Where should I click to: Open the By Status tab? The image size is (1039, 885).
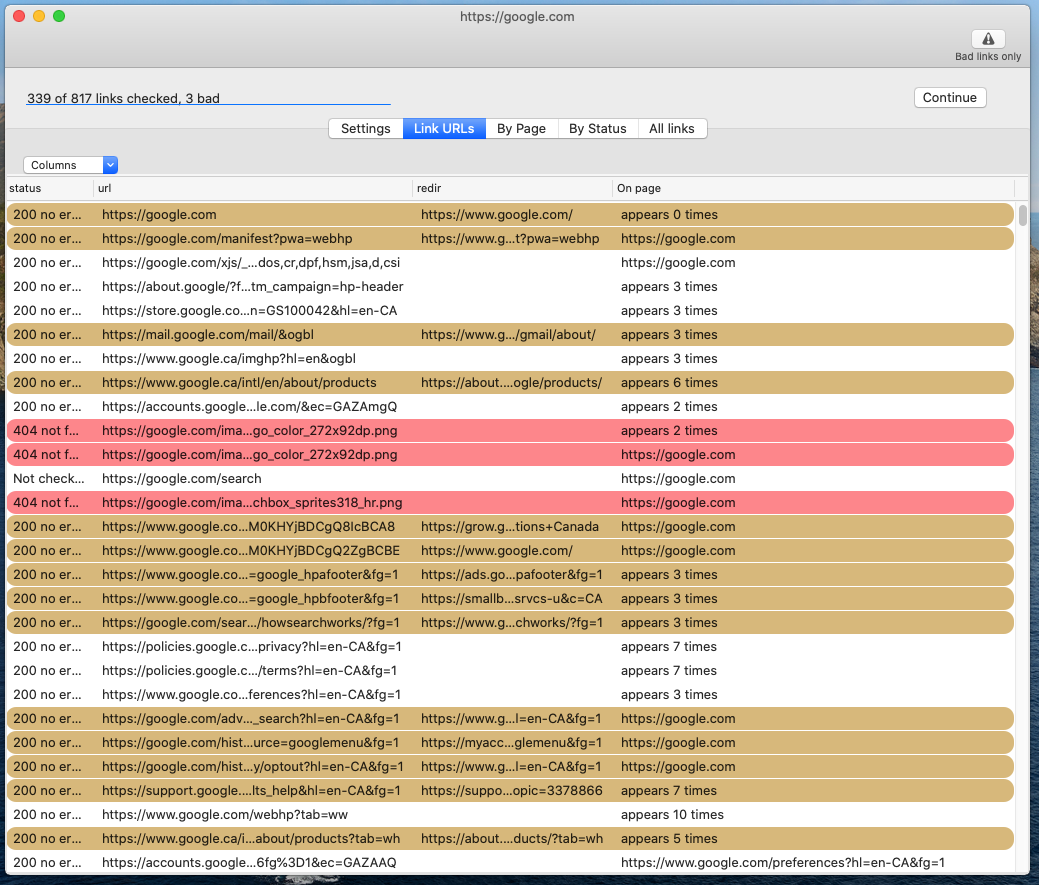point(598,129)
